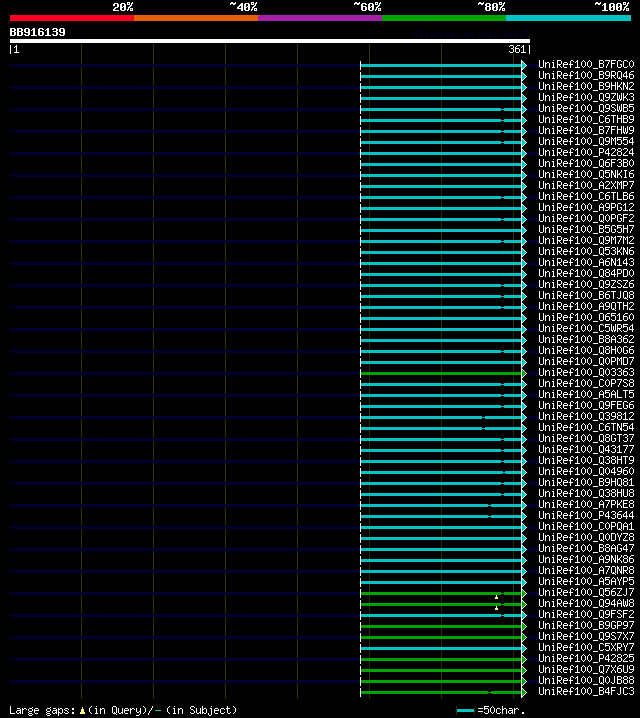Click the UniRef100_Q0JB88 label
Image resolution: width=640 pixels, height=718 pixels.
click(x=586, y=680)
